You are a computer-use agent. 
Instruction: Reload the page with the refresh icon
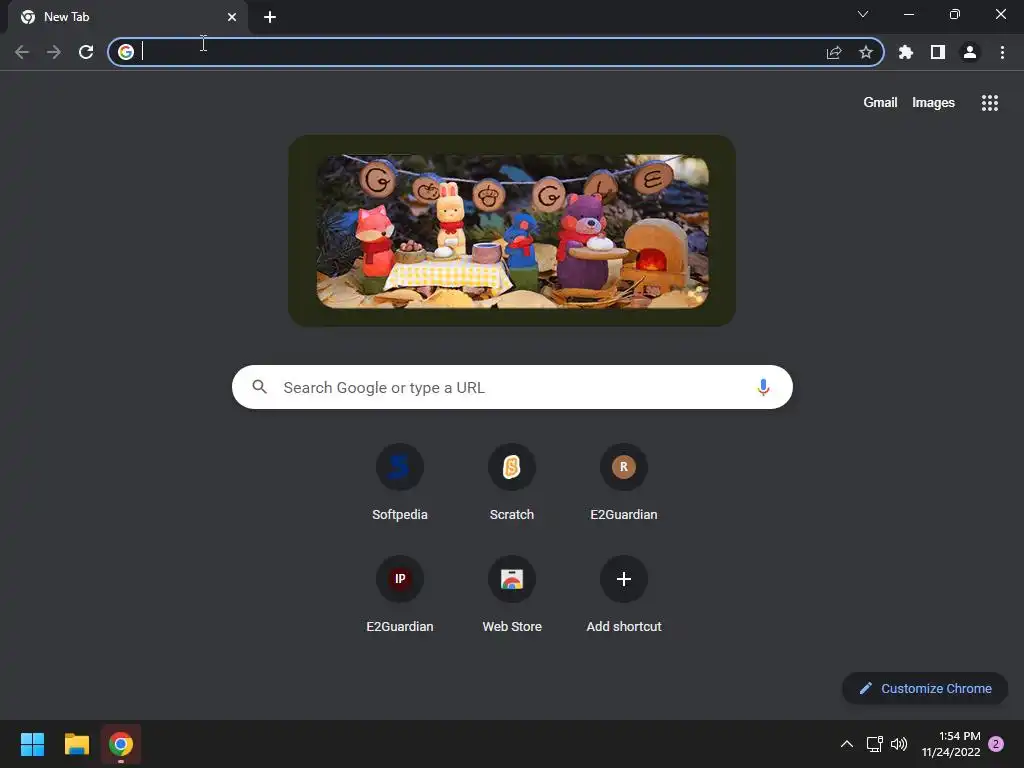coord(86,52)
